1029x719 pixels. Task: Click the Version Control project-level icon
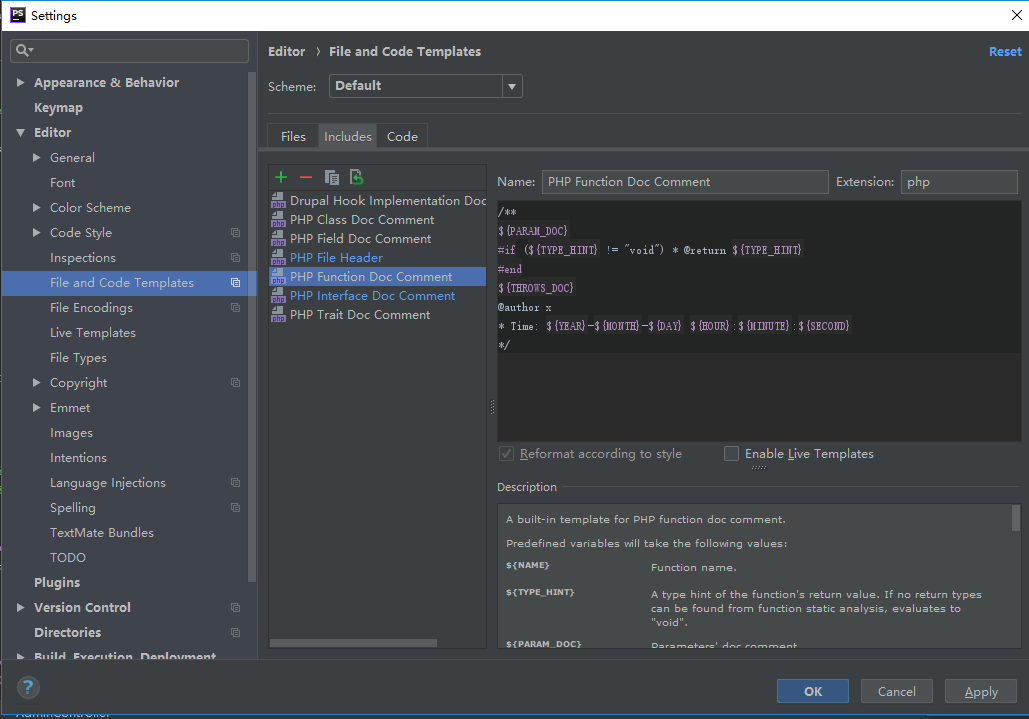click(x=236, y=607)
